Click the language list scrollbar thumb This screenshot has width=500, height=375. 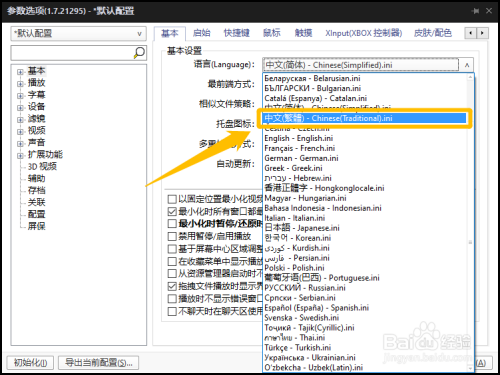pyautogui.click(x=470, y=242)
